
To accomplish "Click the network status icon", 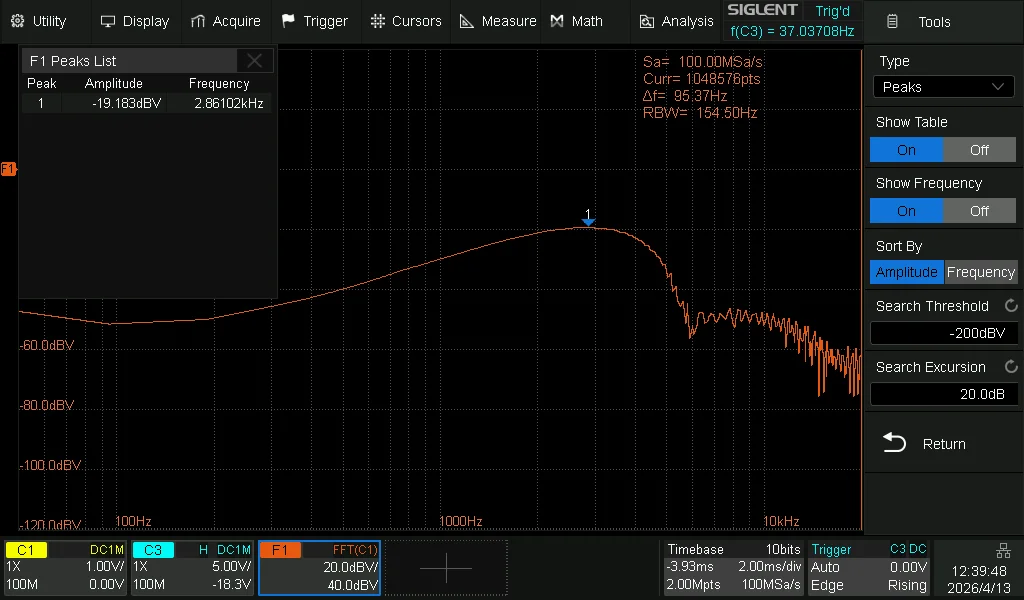I will point(1002,551).
